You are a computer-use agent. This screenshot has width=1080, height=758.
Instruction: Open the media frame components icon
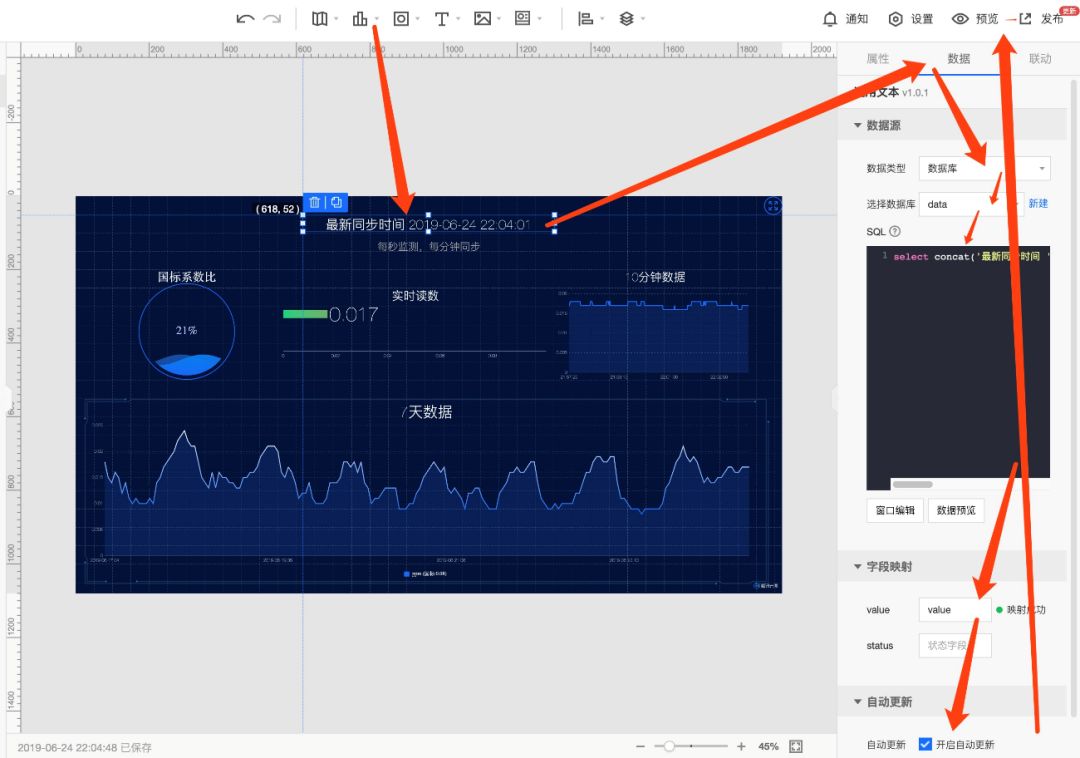click(401, 19)
